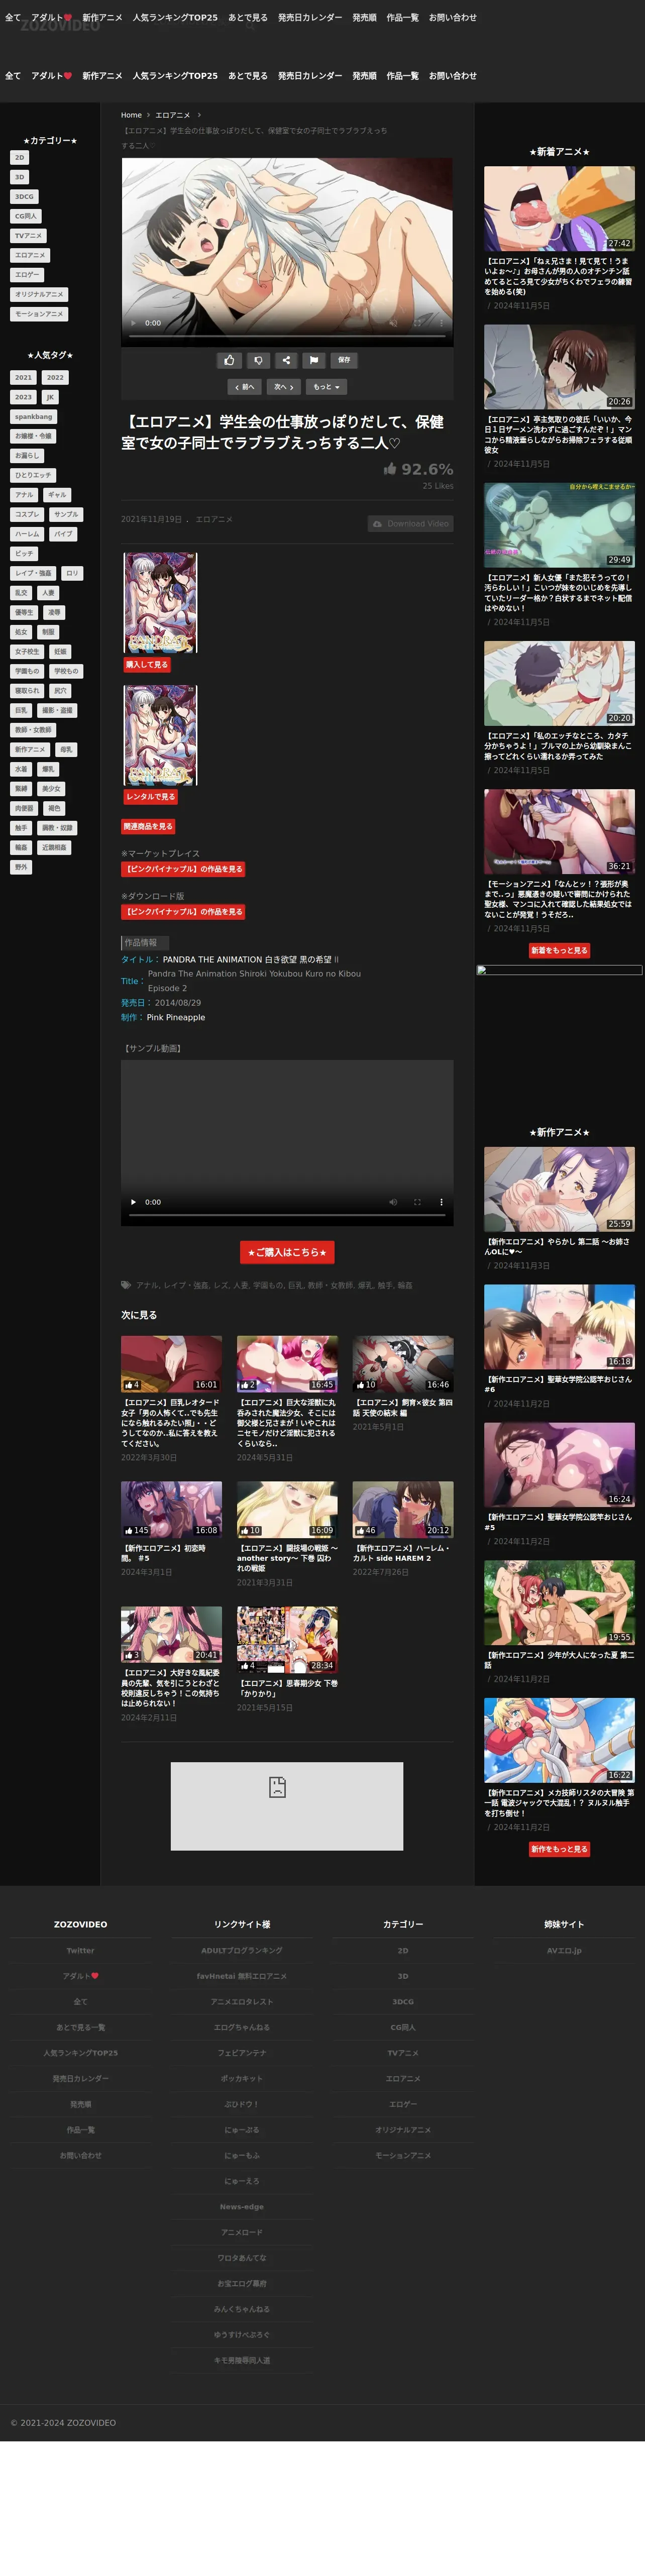The image size is (645, 2576).
Task: Click the 2022 popular tag
Action: coord(55,378)
